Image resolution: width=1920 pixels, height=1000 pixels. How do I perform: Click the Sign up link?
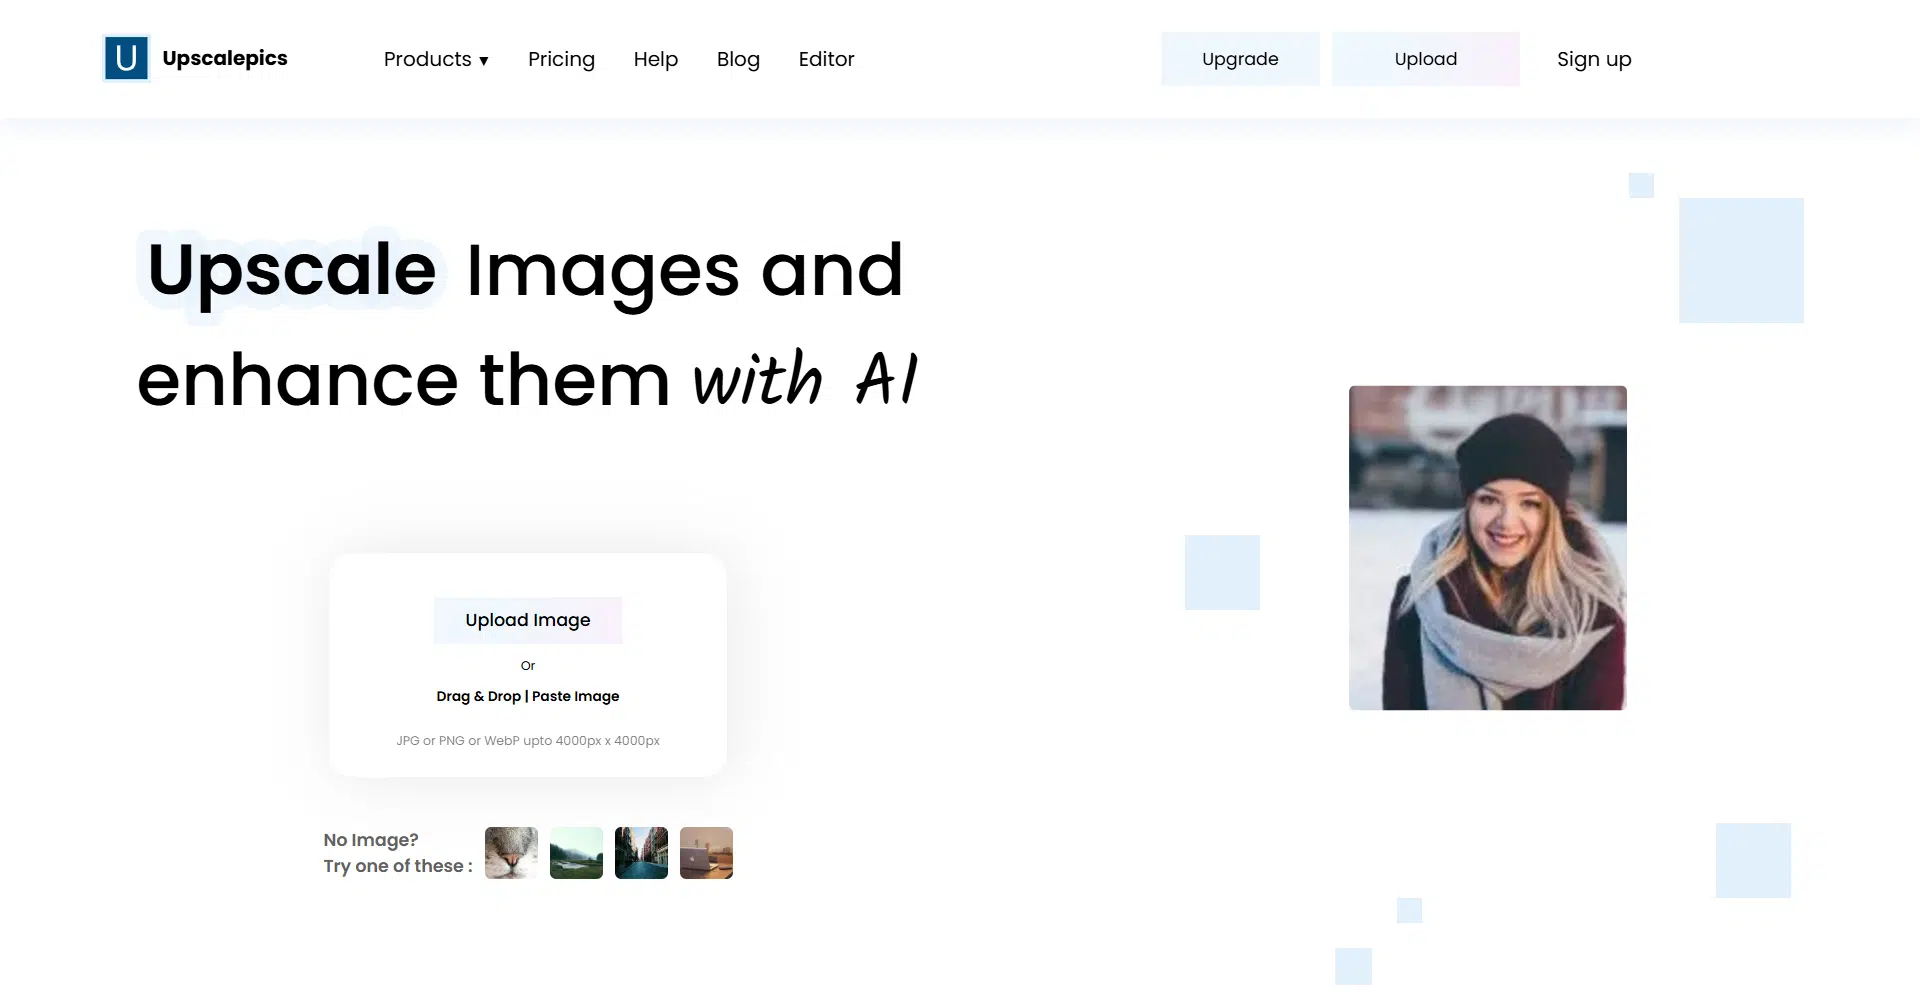(x=1593, y=59)
